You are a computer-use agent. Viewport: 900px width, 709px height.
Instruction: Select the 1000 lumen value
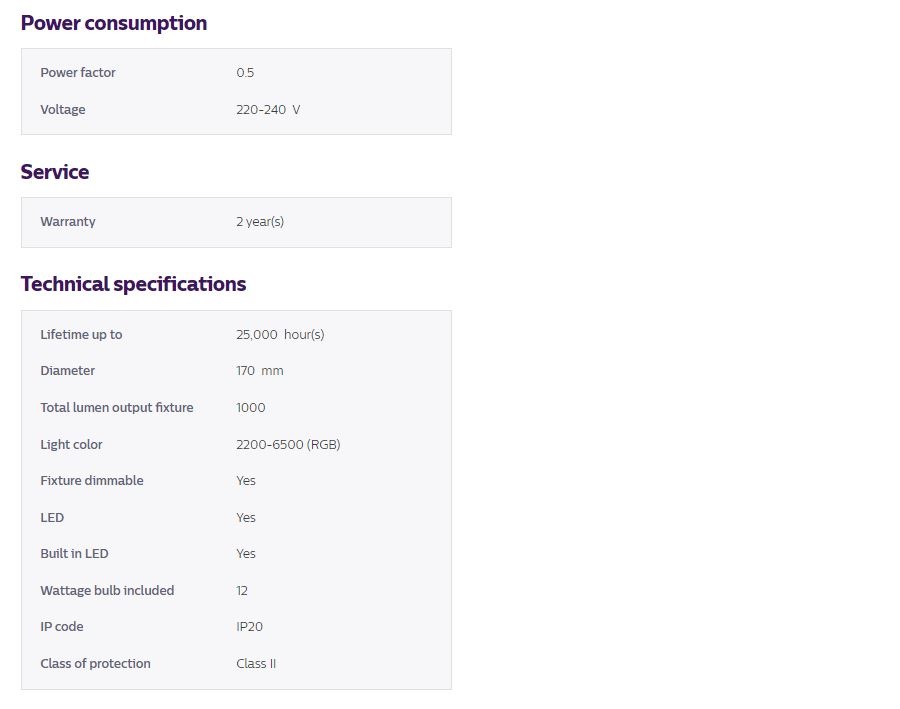251,408
